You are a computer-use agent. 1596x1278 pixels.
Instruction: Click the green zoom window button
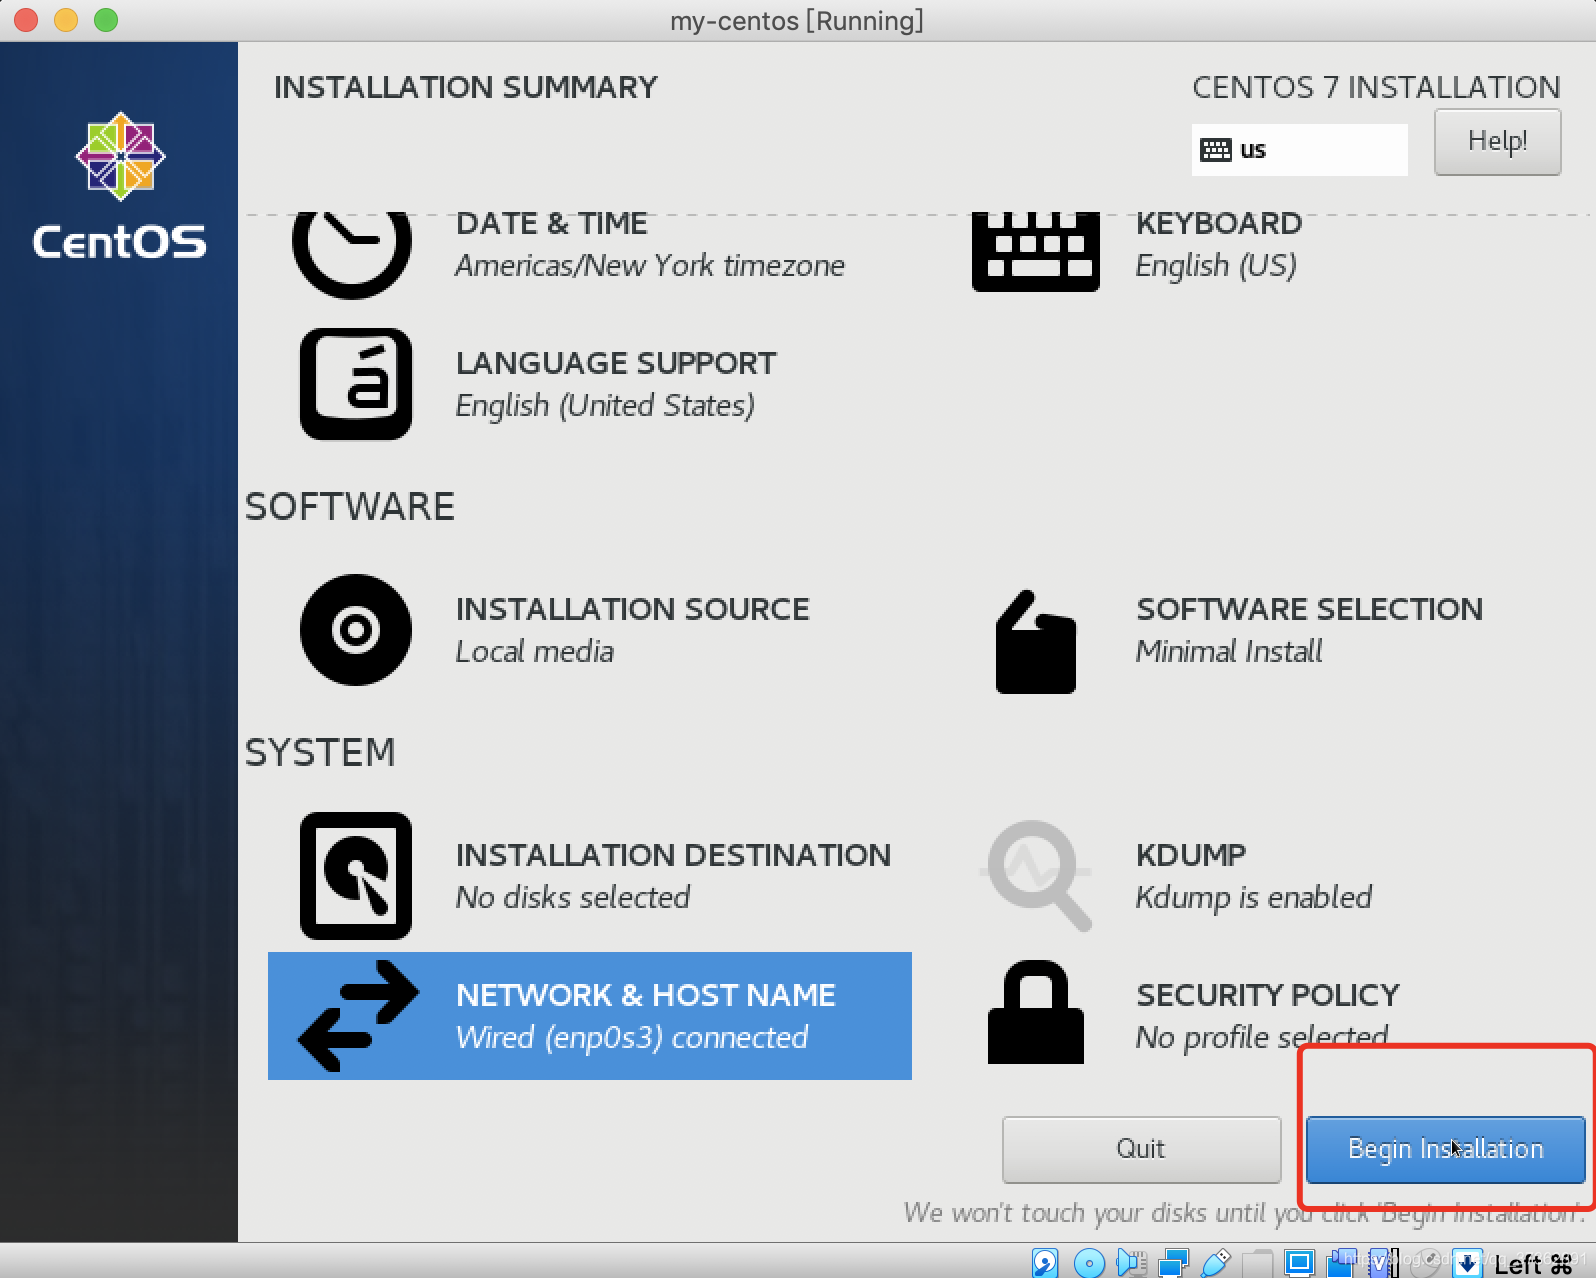[106, 20]
